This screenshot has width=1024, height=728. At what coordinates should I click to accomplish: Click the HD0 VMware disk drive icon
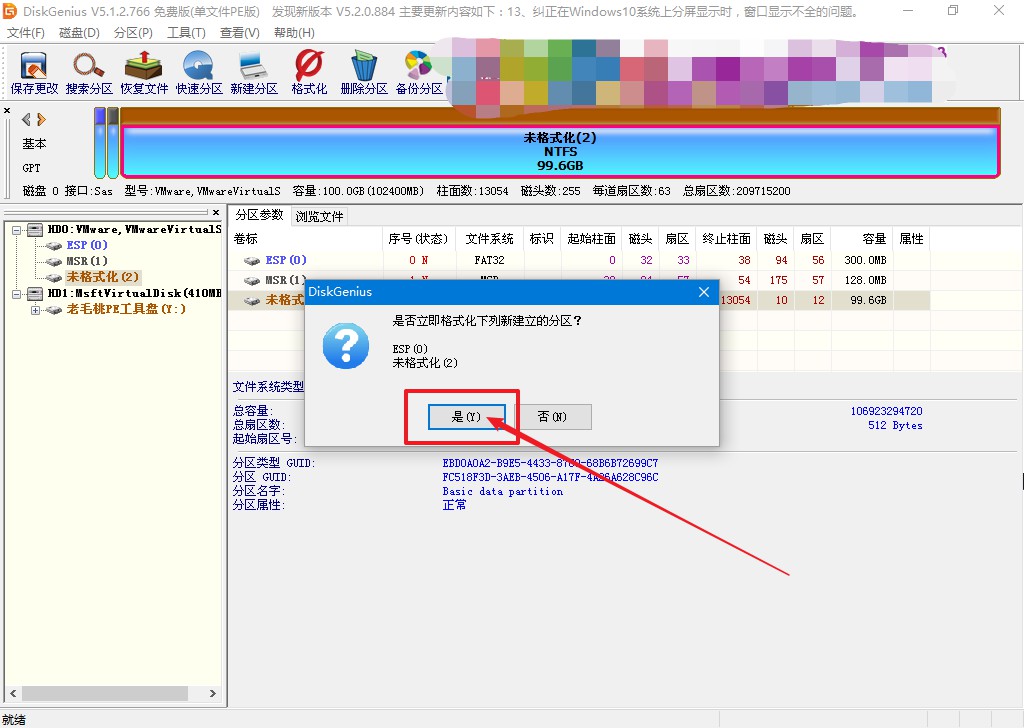pyautogui.click(x=35, y=229)
